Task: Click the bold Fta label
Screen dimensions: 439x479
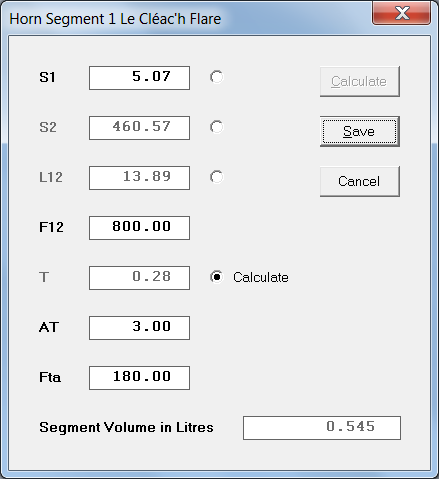Action: 50,377
